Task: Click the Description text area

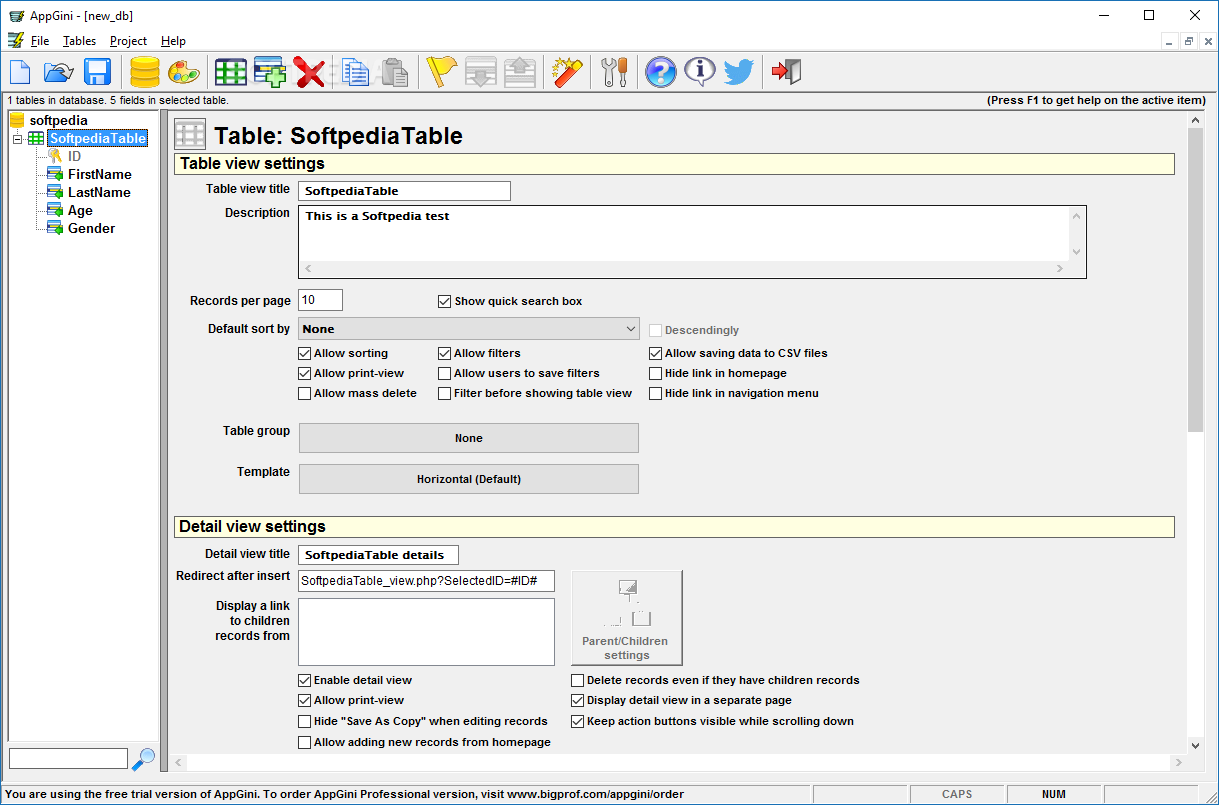Action: pyautogui.click(x=692, y=242)
